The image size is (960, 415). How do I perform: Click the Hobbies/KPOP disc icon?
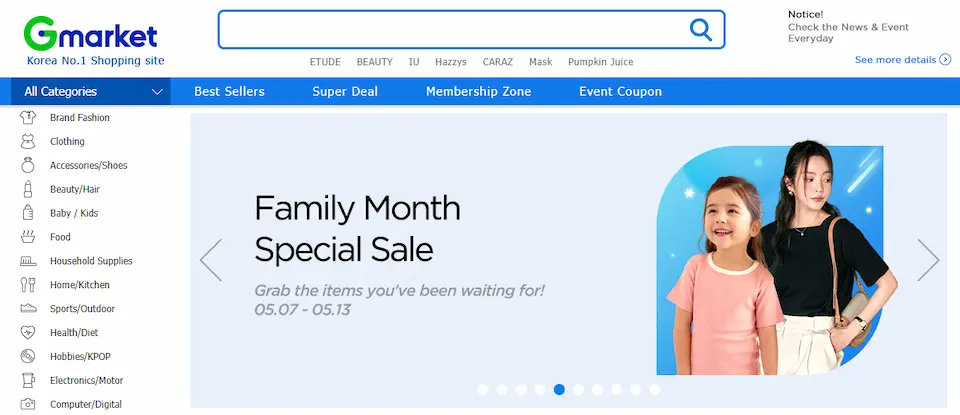click(x=28, y=356)
